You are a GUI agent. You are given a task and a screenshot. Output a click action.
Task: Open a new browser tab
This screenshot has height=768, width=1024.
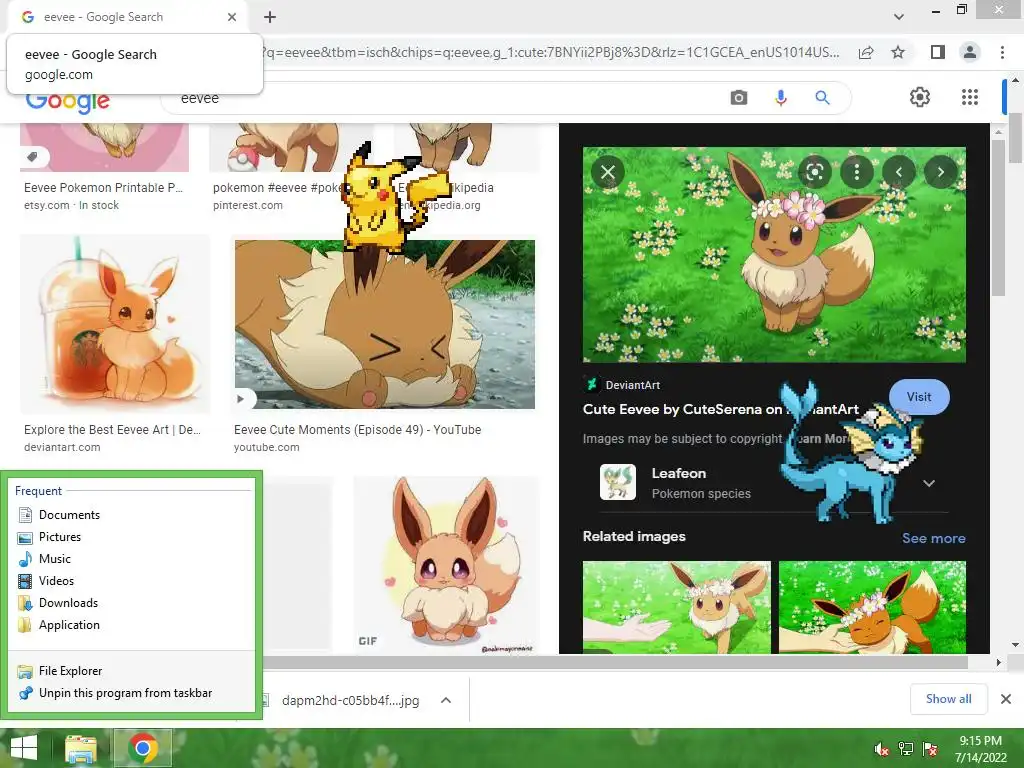point(270,17)
